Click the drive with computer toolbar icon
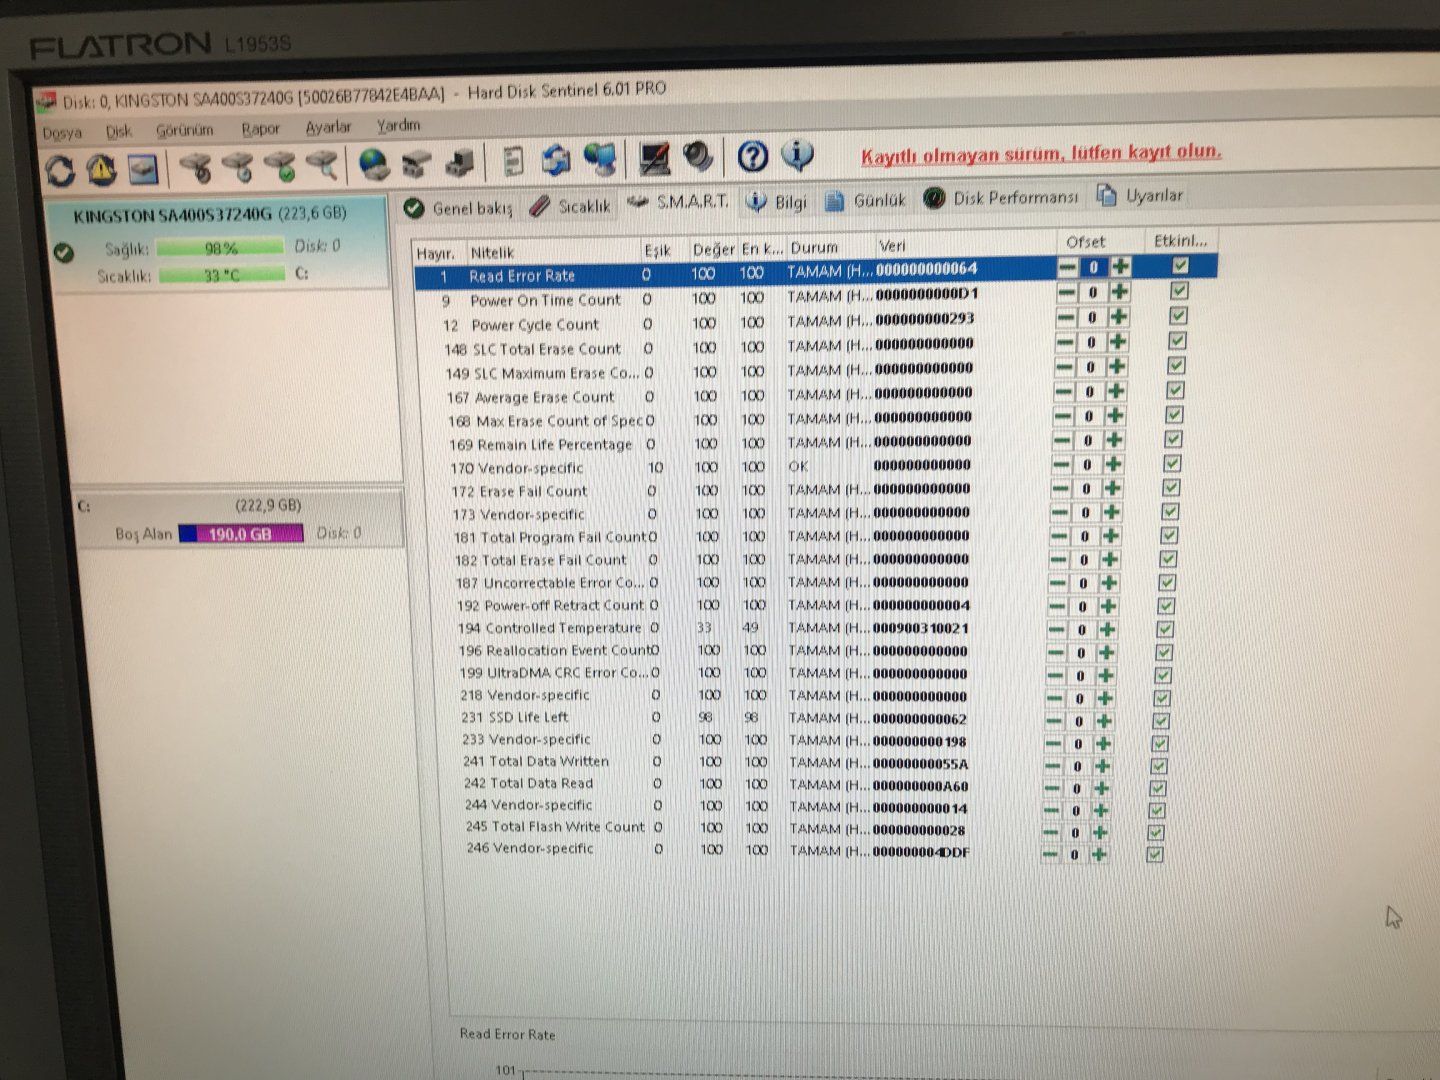This screenshot has height=1080, width=1440. click(459, 161)
